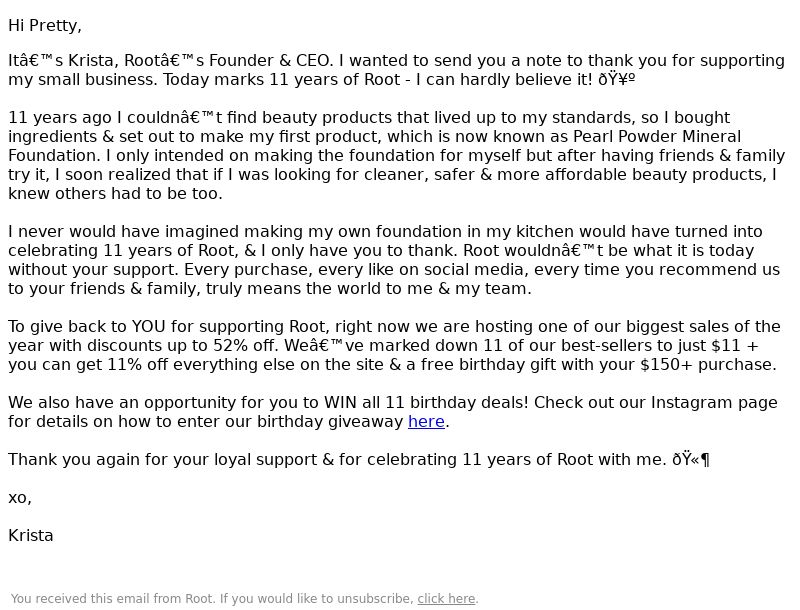Click the words "Pearl Powder Mineral Foundation"
This screenshot has width=800, height=610.
374,146
